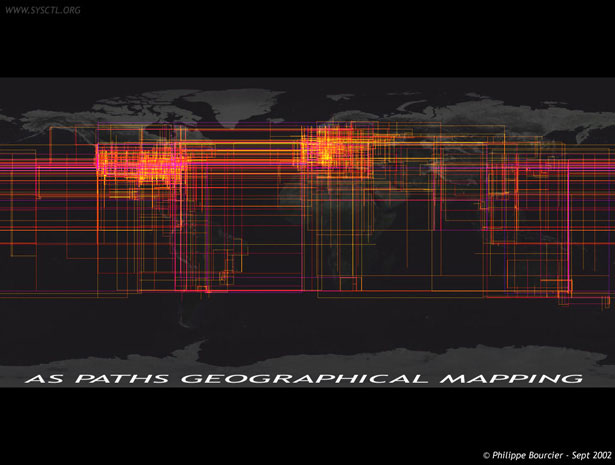Click the "AS PATHS GEOGRAPHICAL MAPPING" title
This screenshot has width=615, height=465.
[304, 378]
